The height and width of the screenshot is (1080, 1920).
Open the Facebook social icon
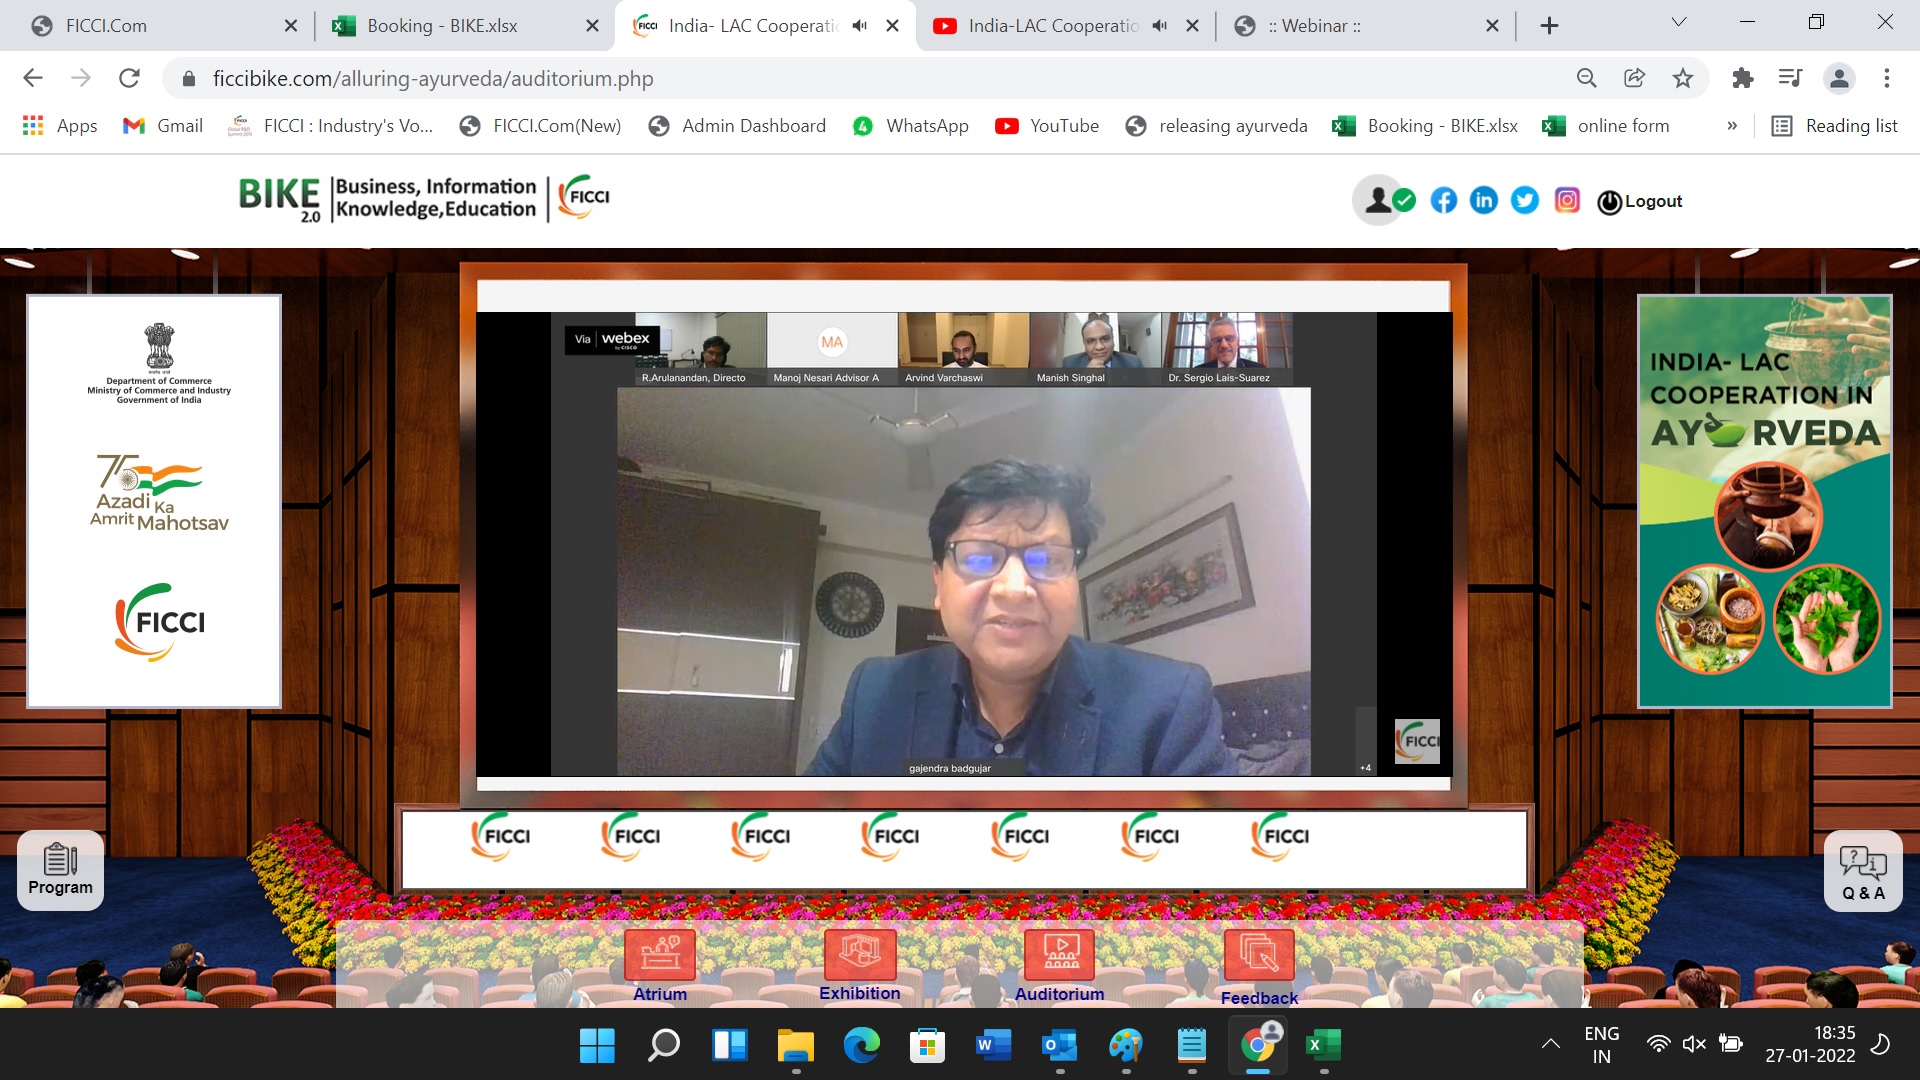pyautogui.click(x=1443, y=201)
